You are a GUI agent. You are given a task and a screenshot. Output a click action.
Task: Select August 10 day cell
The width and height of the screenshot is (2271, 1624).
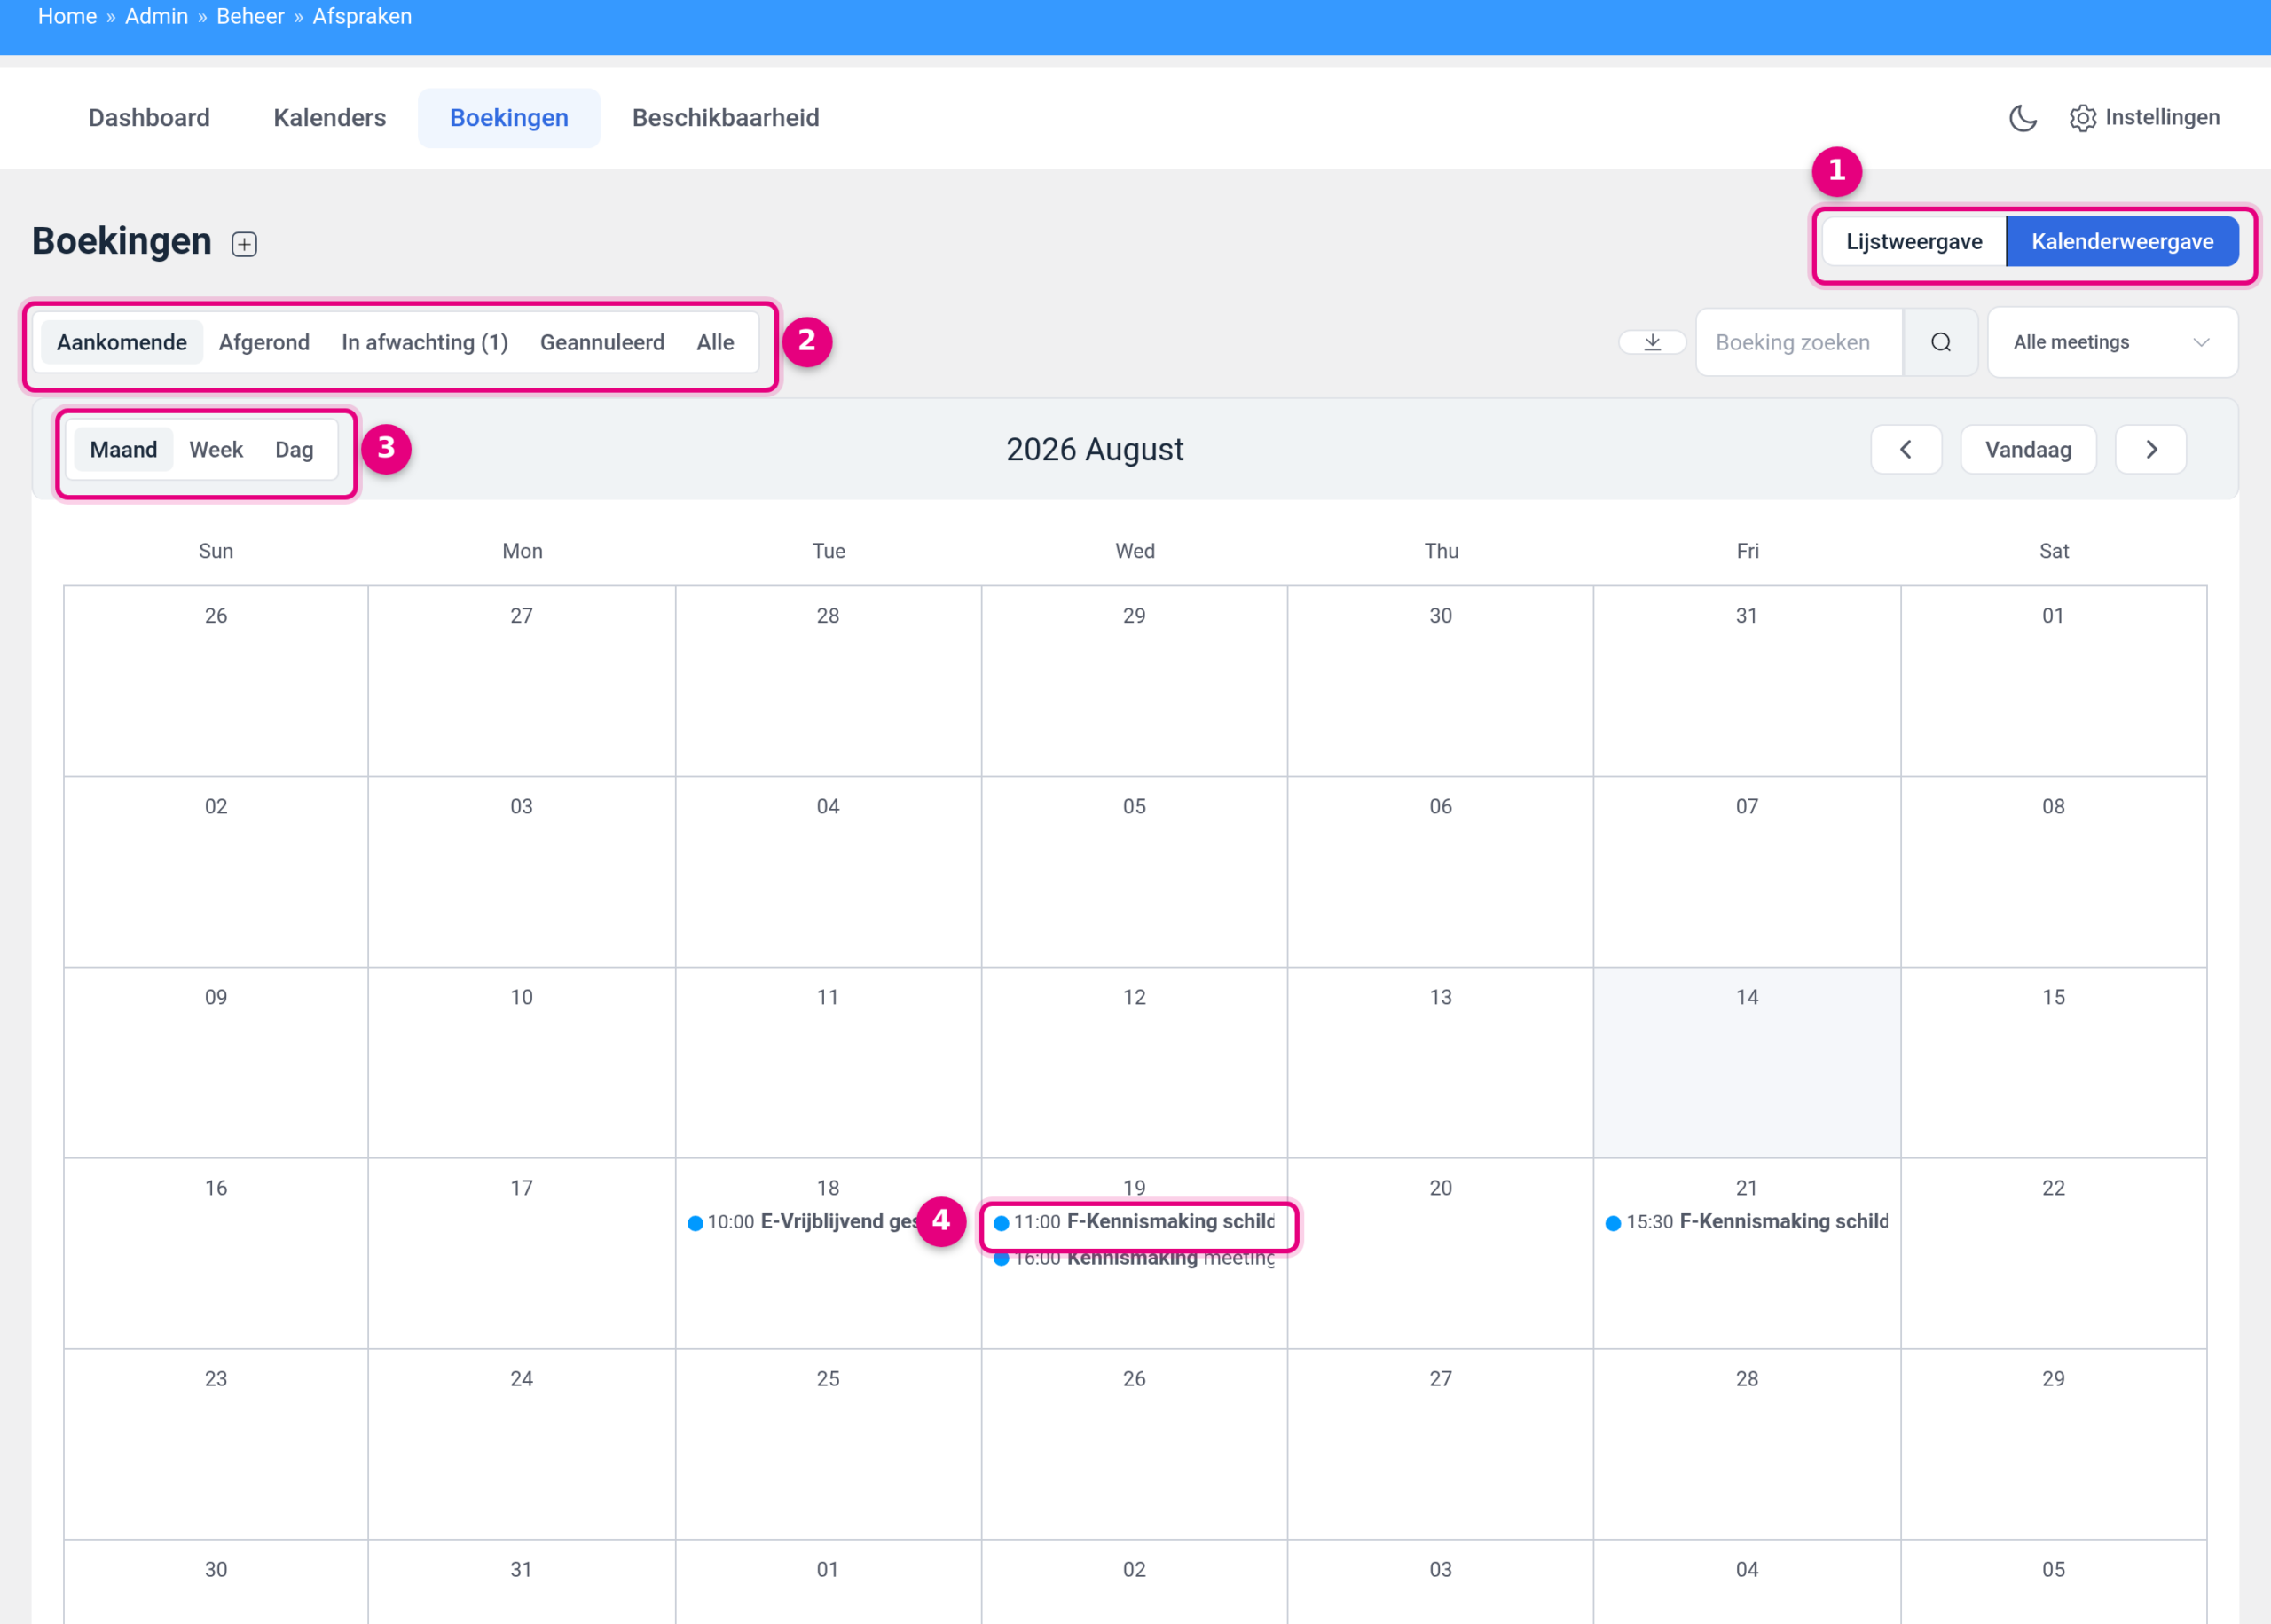coord(521,1062)
